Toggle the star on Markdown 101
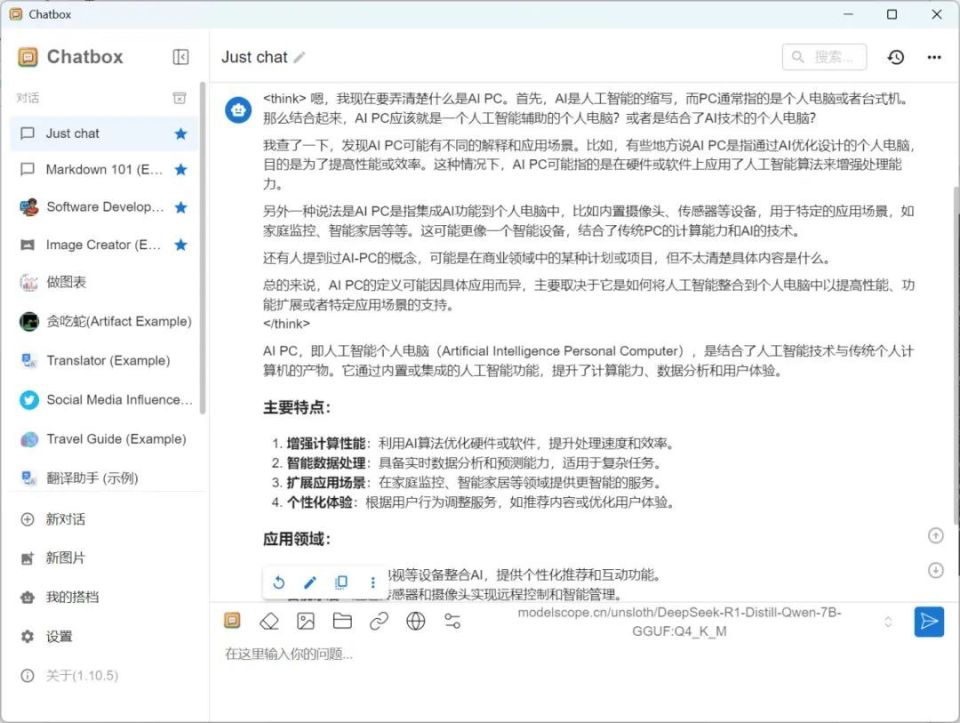This screenshot has height=723, width=960. (181, 170)
